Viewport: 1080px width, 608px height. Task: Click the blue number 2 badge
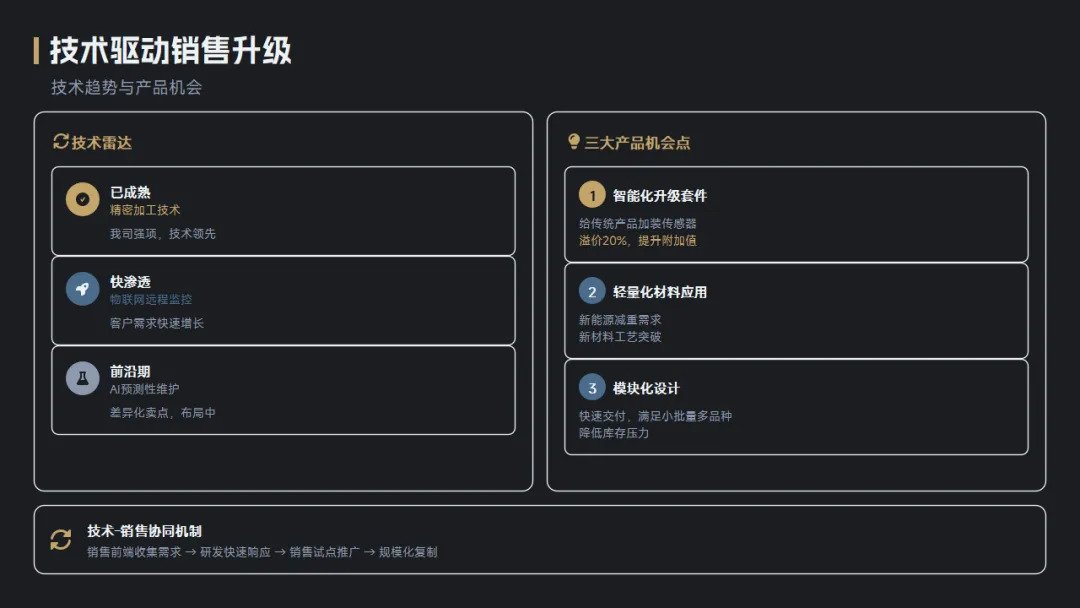tap(592, 291)
